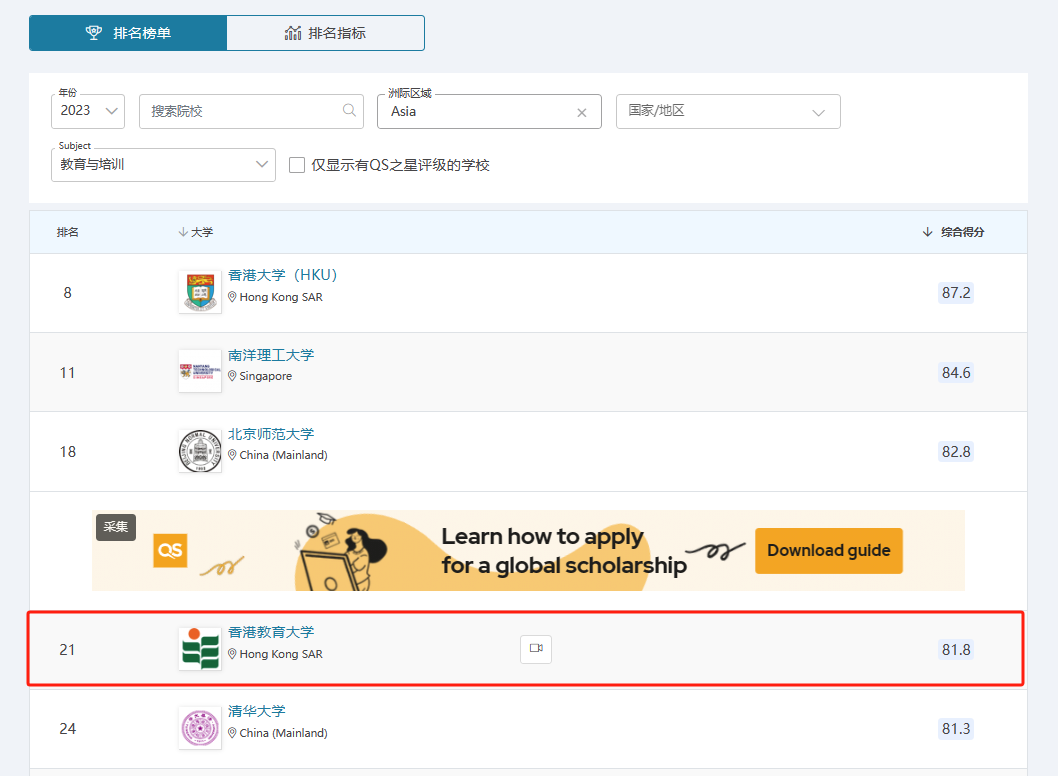Open the 清华大学 link

tap(256, 711)
